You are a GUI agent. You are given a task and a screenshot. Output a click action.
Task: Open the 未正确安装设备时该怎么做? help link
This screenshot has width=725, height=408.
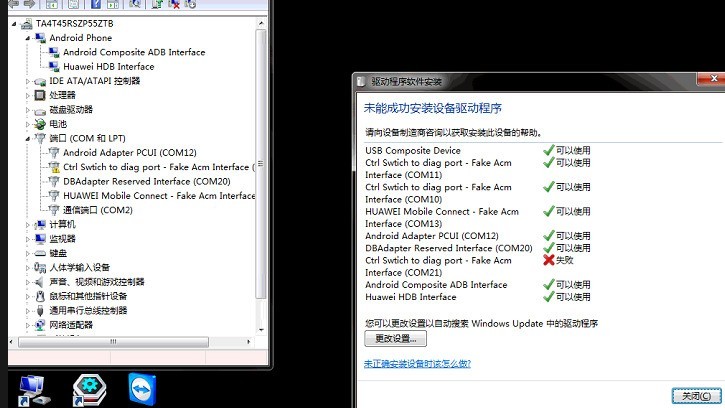417,364
